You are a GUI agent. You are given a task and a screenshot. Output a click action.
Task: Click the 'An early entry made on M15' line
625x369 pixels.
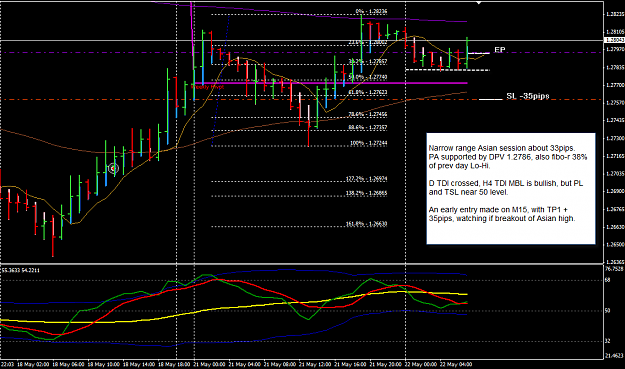pos(499,210)
